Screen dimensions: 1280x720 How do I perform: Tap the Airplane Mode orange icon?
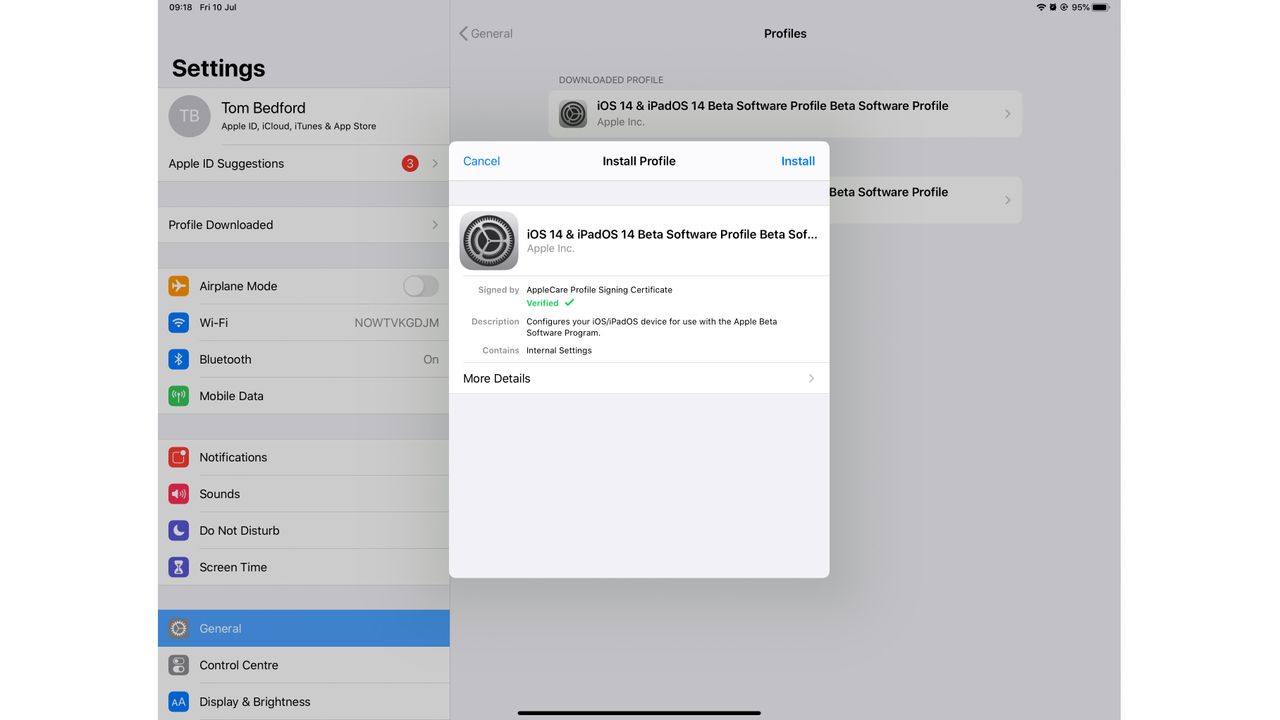click(179, 286)
